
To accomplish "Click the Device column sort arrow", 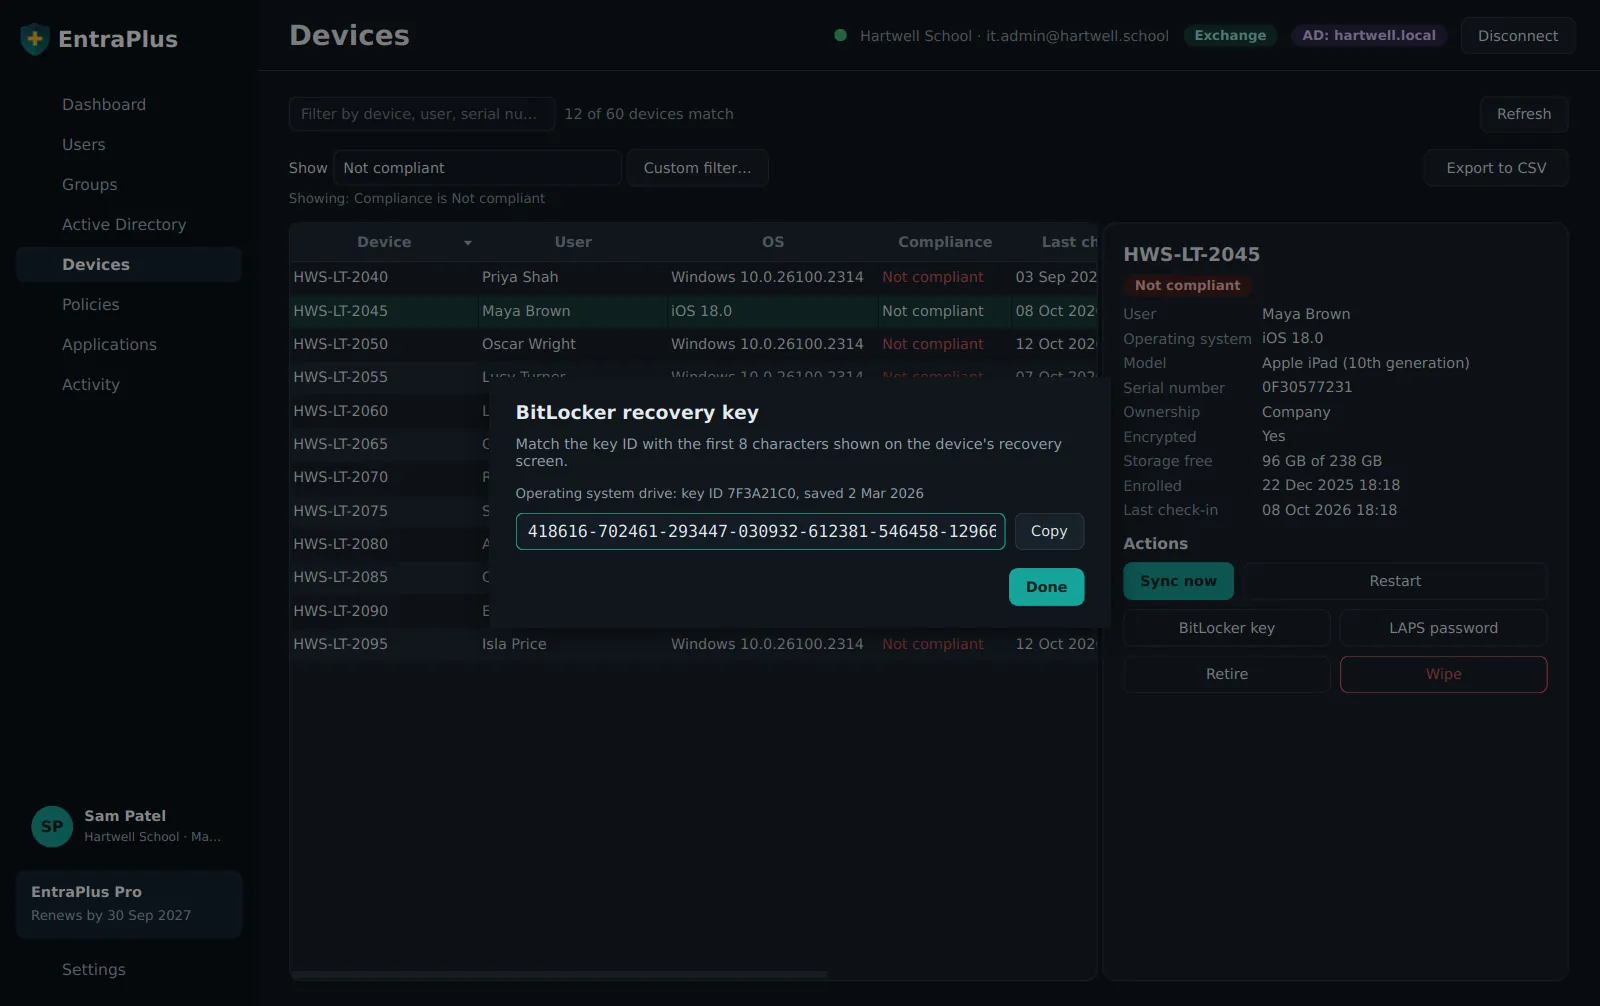I will [x=468, y=243].
